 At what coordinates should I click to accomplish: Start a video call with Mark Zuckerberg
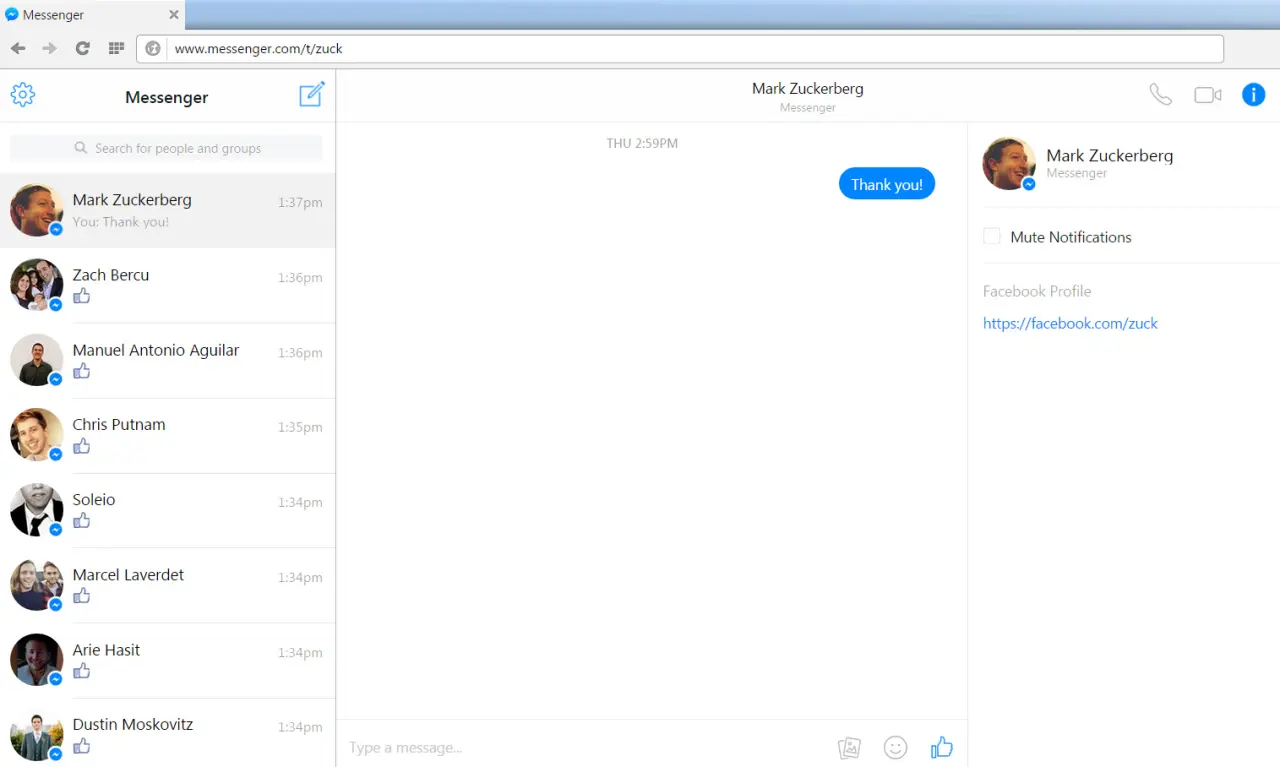click(1207, 94)
